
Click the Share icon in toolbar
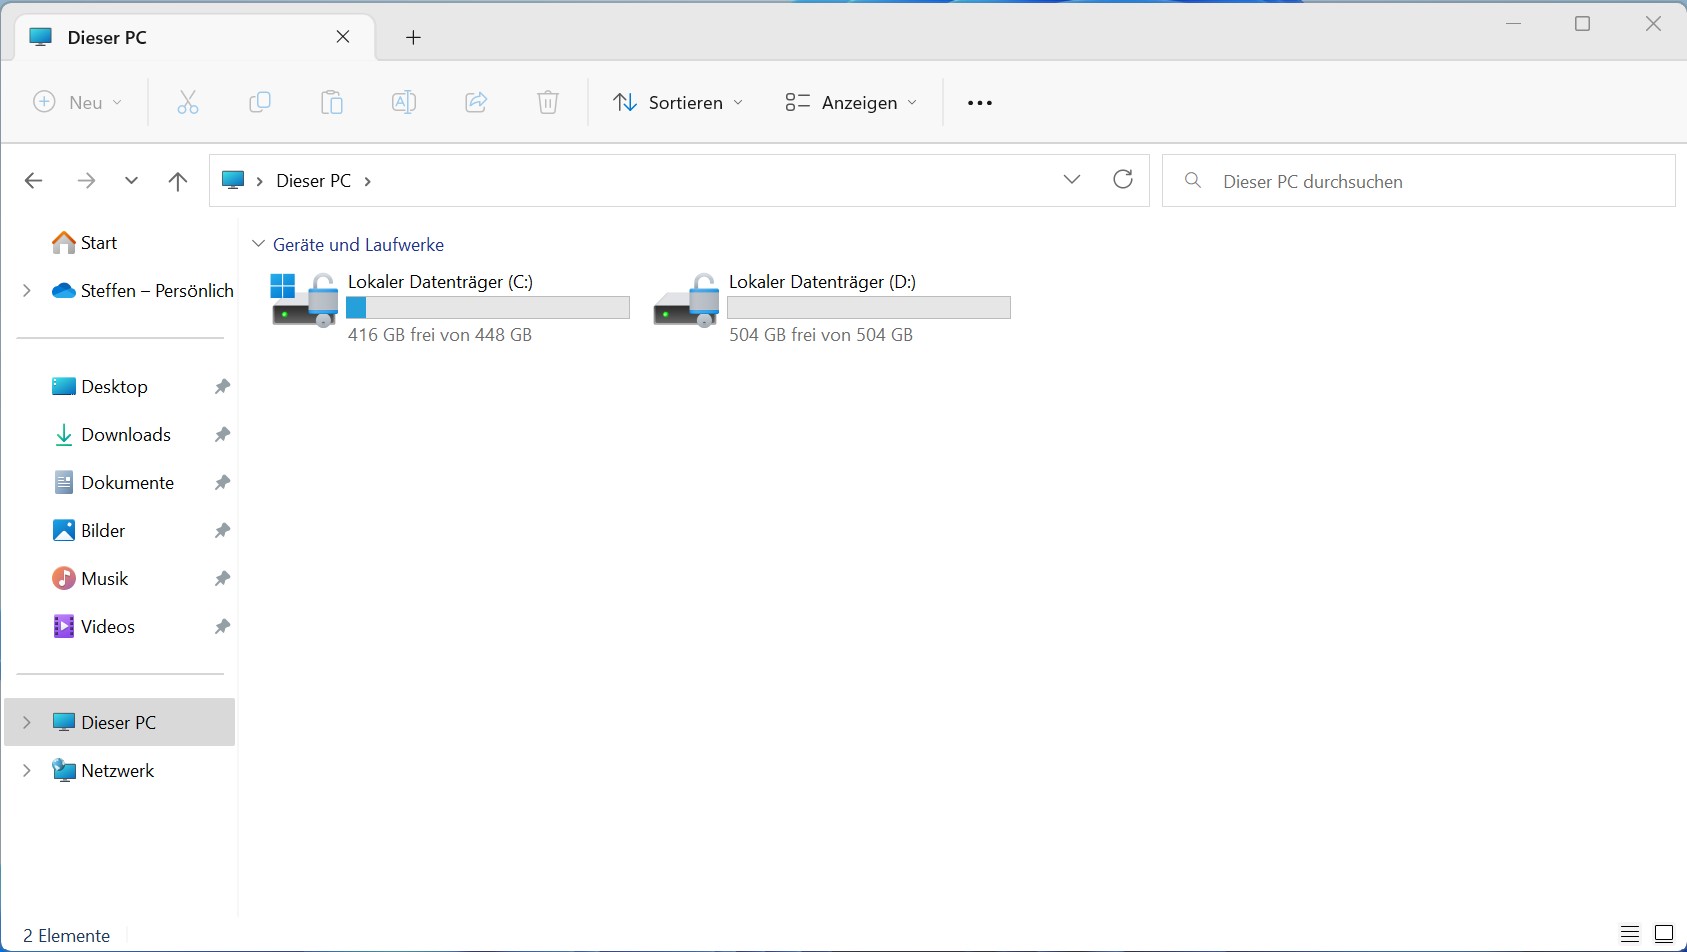click(x=476, y=102)
